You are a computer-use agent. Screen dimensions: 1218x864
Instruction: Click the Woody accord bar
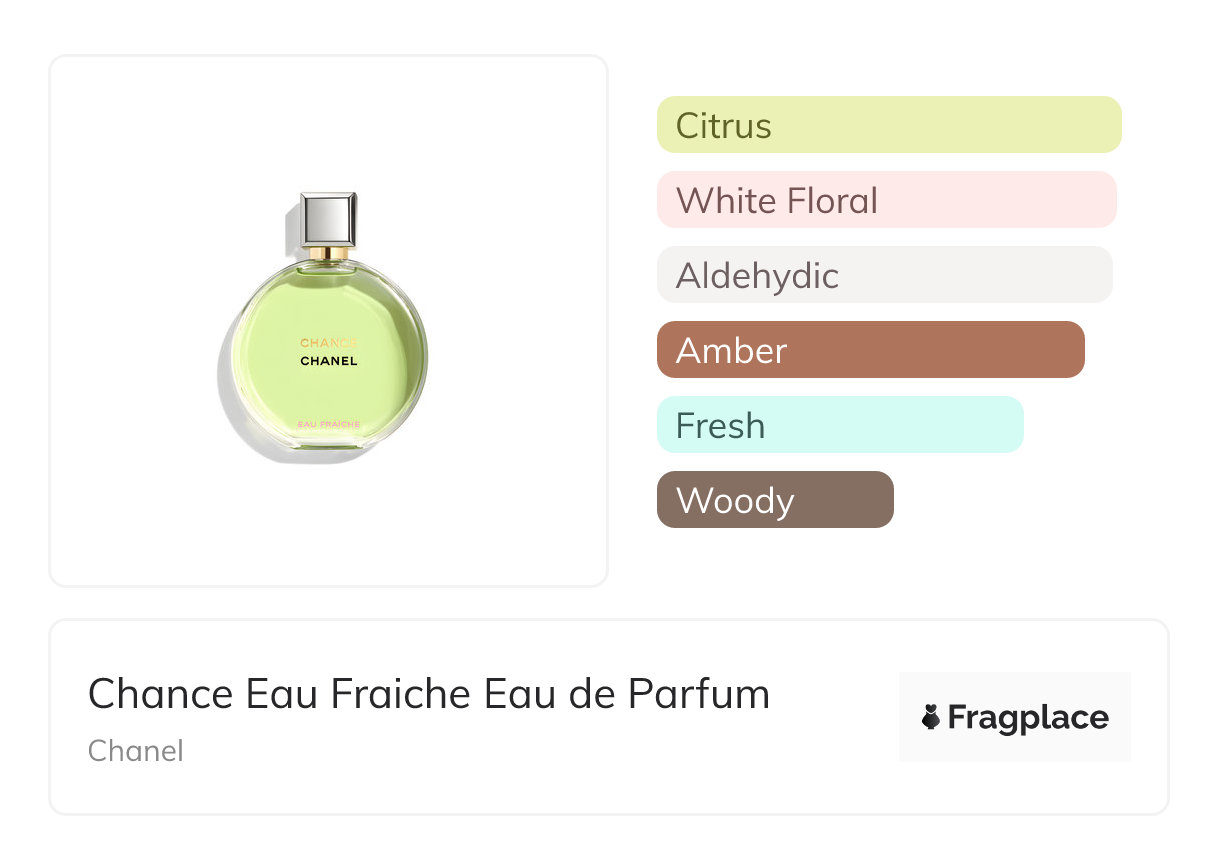775,500
